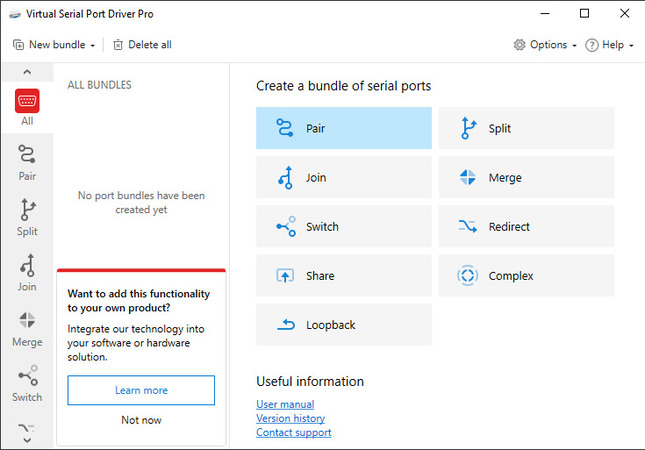This screenshot has height=450, width=645.
Task: Click the ALL BUNDLES heading text
Action: tap(100, 85)
